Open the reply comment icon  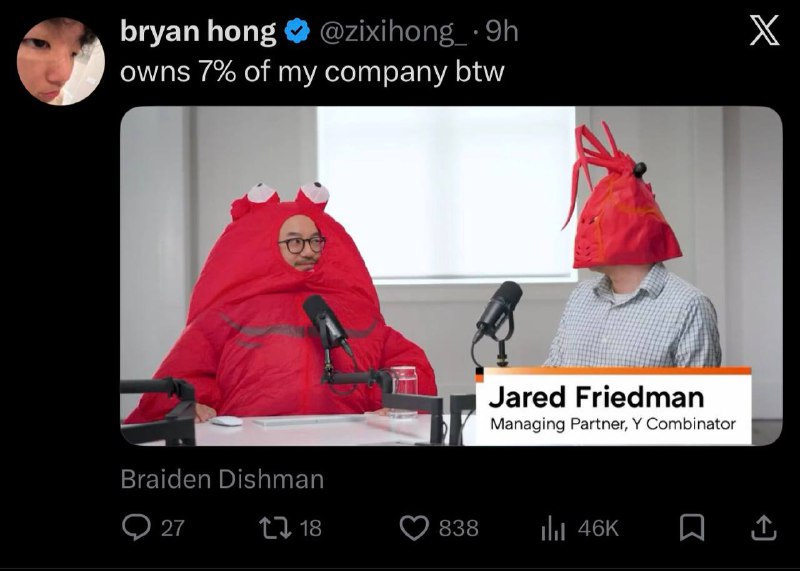136,528
